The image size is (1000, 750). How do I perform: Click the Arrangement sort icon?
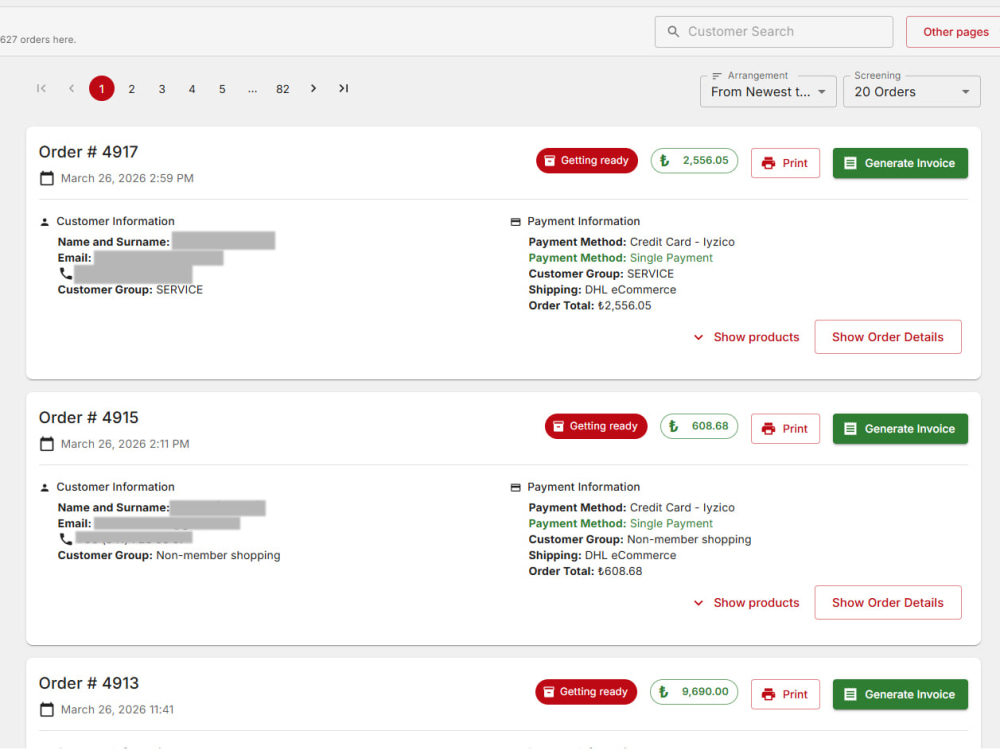tap(717, 76)
